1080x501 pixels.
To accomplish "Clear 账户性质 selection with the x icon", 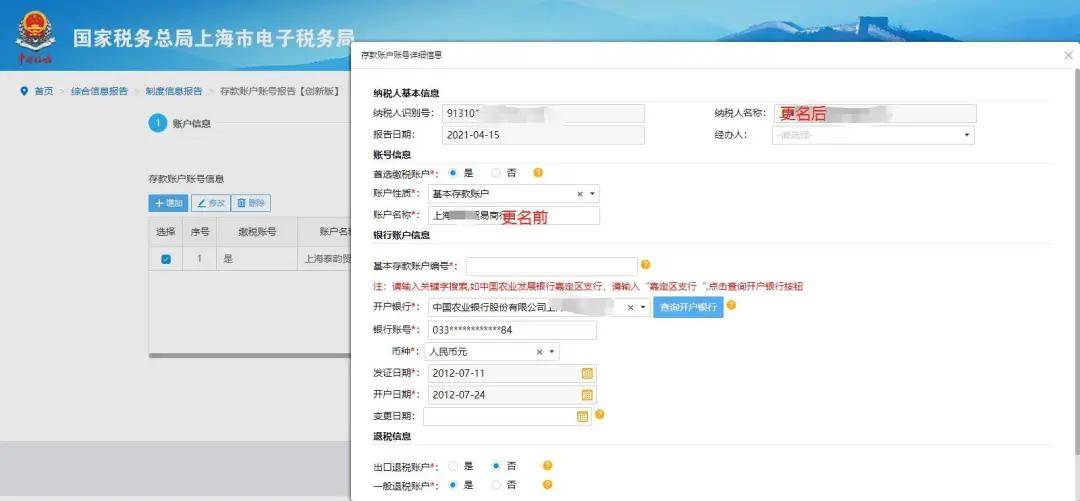I will point(579,194).
